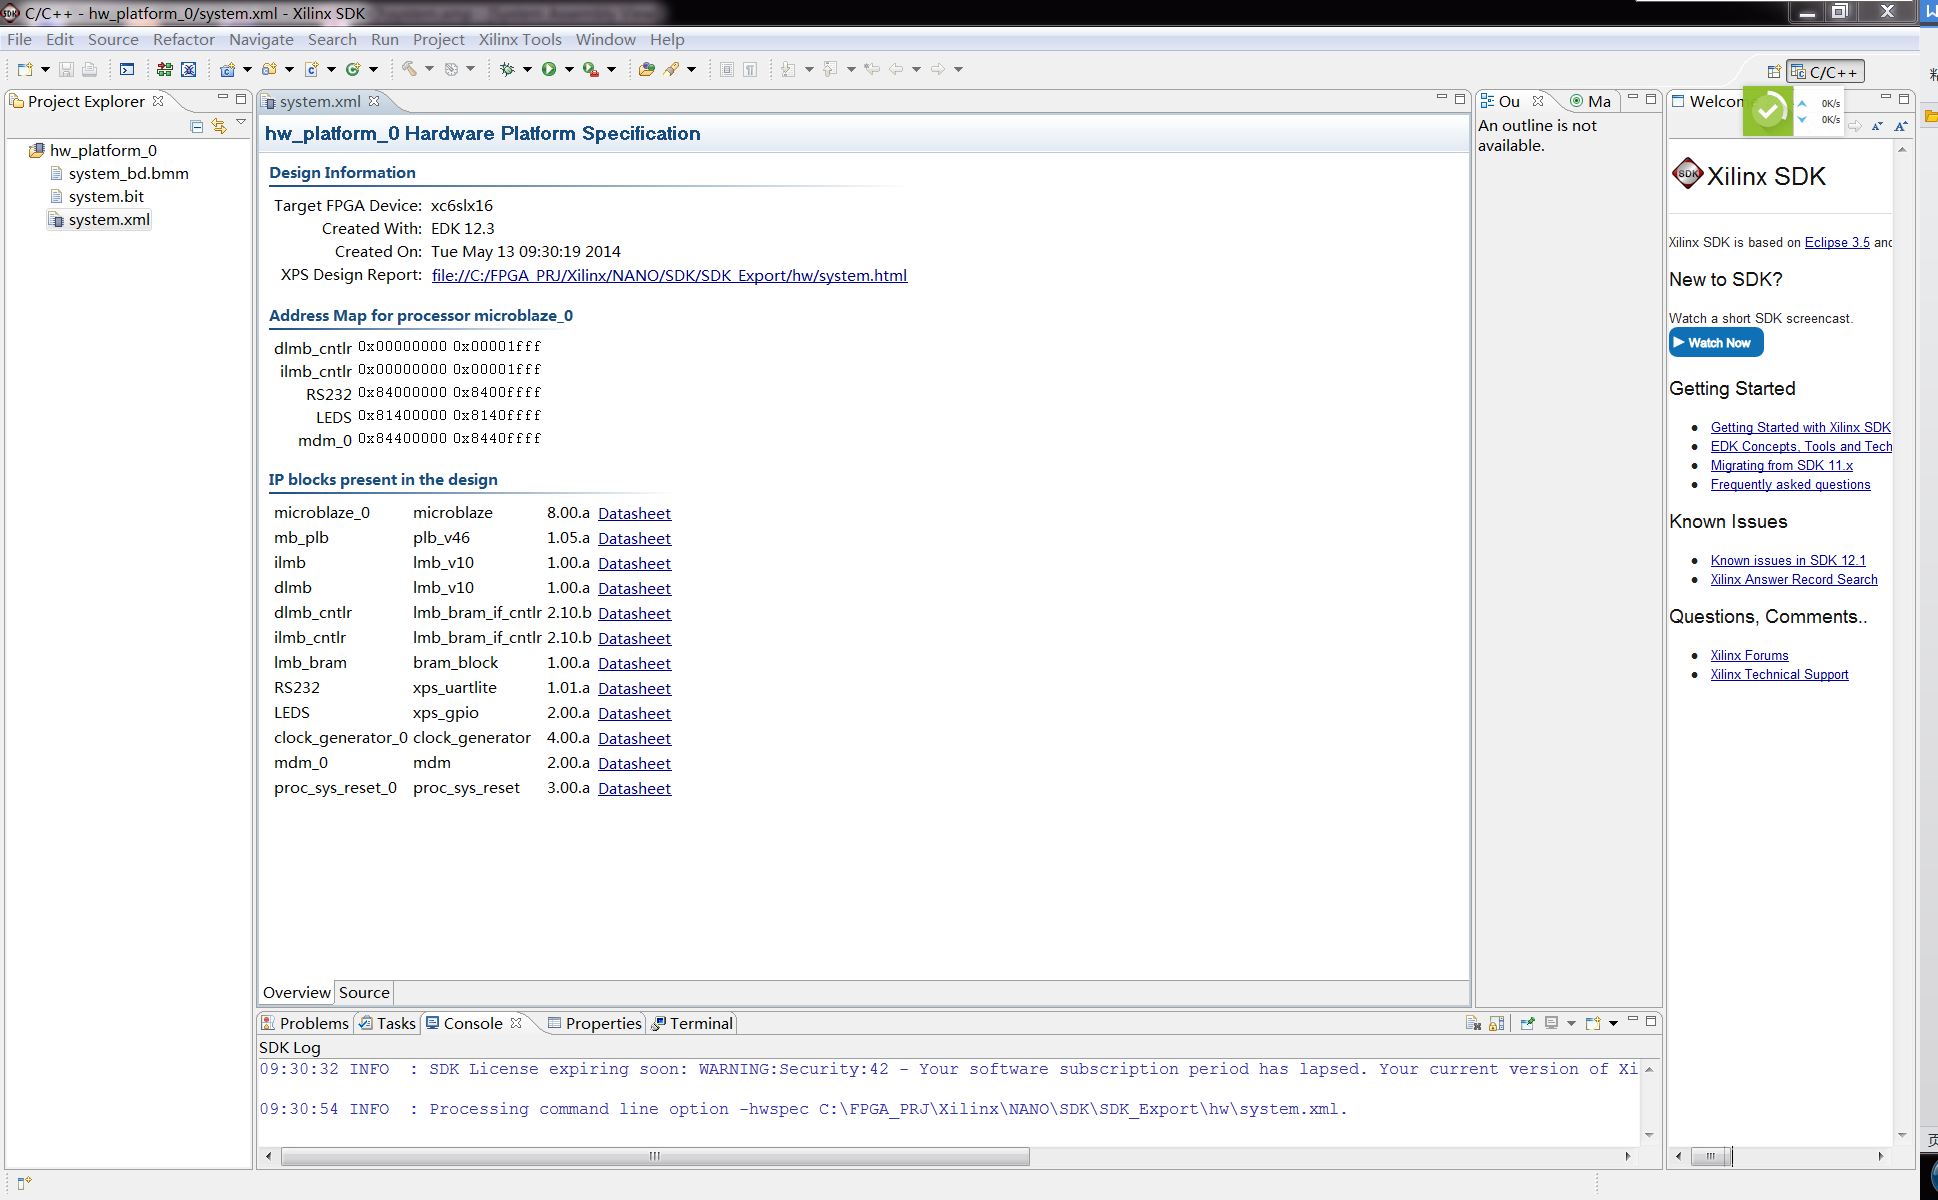Click the Watch Now button
The height and width of the screenshot is (1200, 1938).
point(1716,343)
